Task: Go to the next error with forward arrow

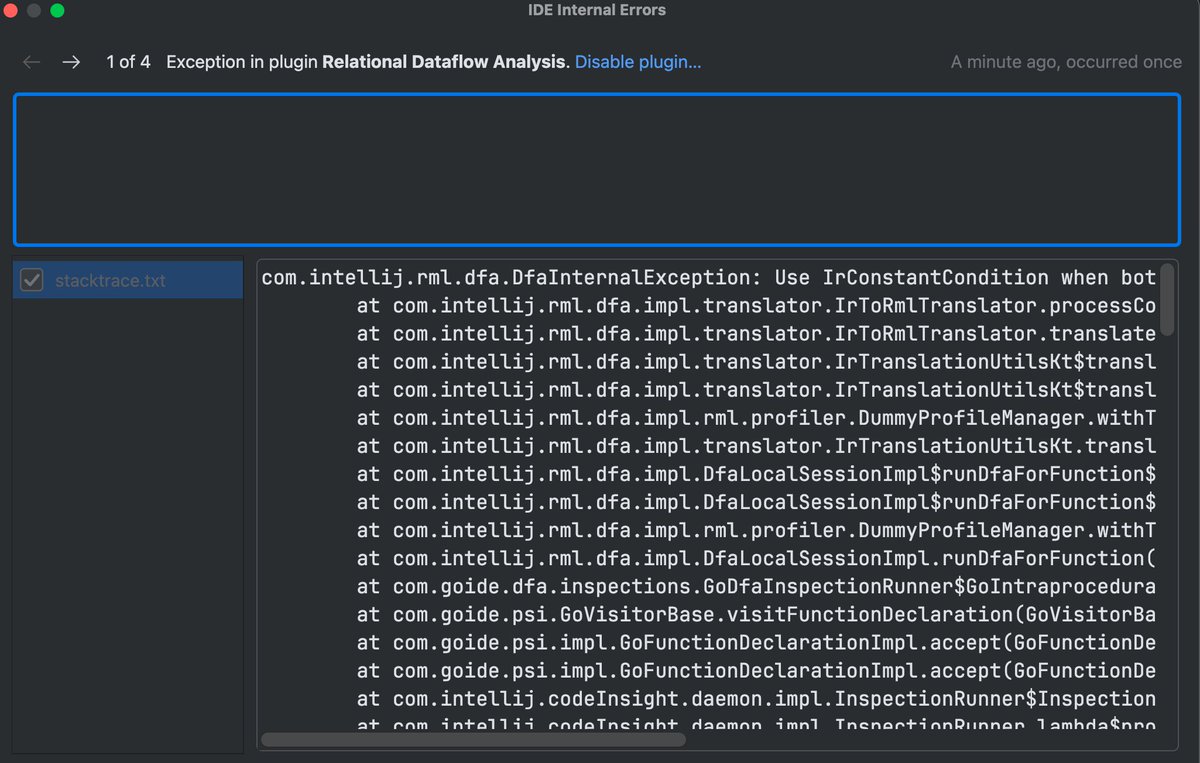Action: click(71, 62)
